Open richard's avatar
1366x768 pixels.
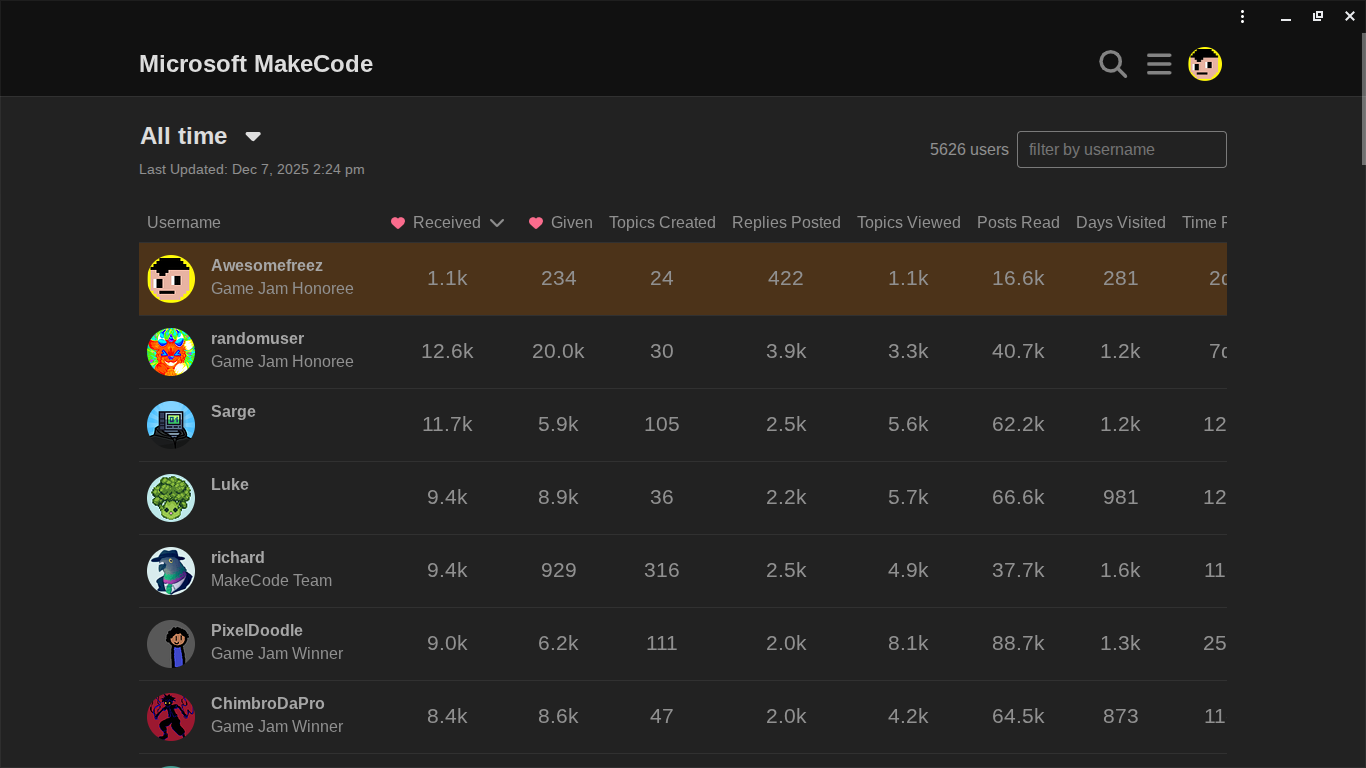click(171, 571)
